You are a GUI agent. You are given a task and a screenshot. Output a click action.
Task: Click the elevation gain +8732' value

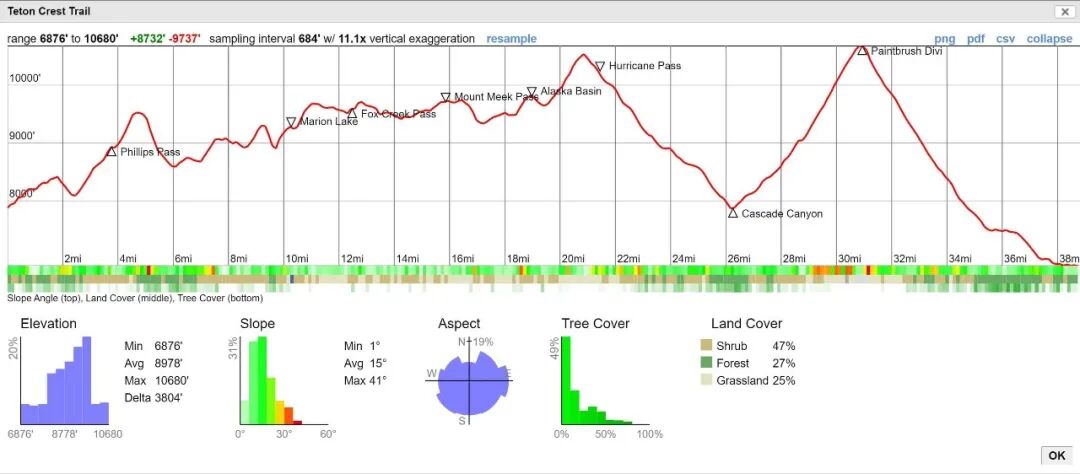click(147, 39)
